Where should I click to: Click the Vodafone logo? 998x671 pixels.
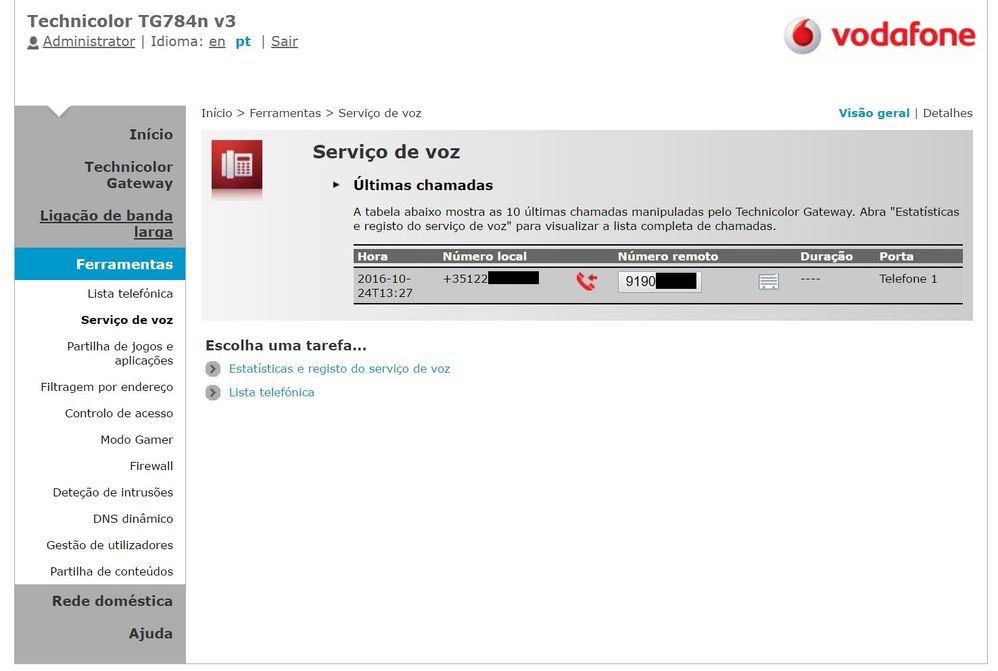[878, 34]
